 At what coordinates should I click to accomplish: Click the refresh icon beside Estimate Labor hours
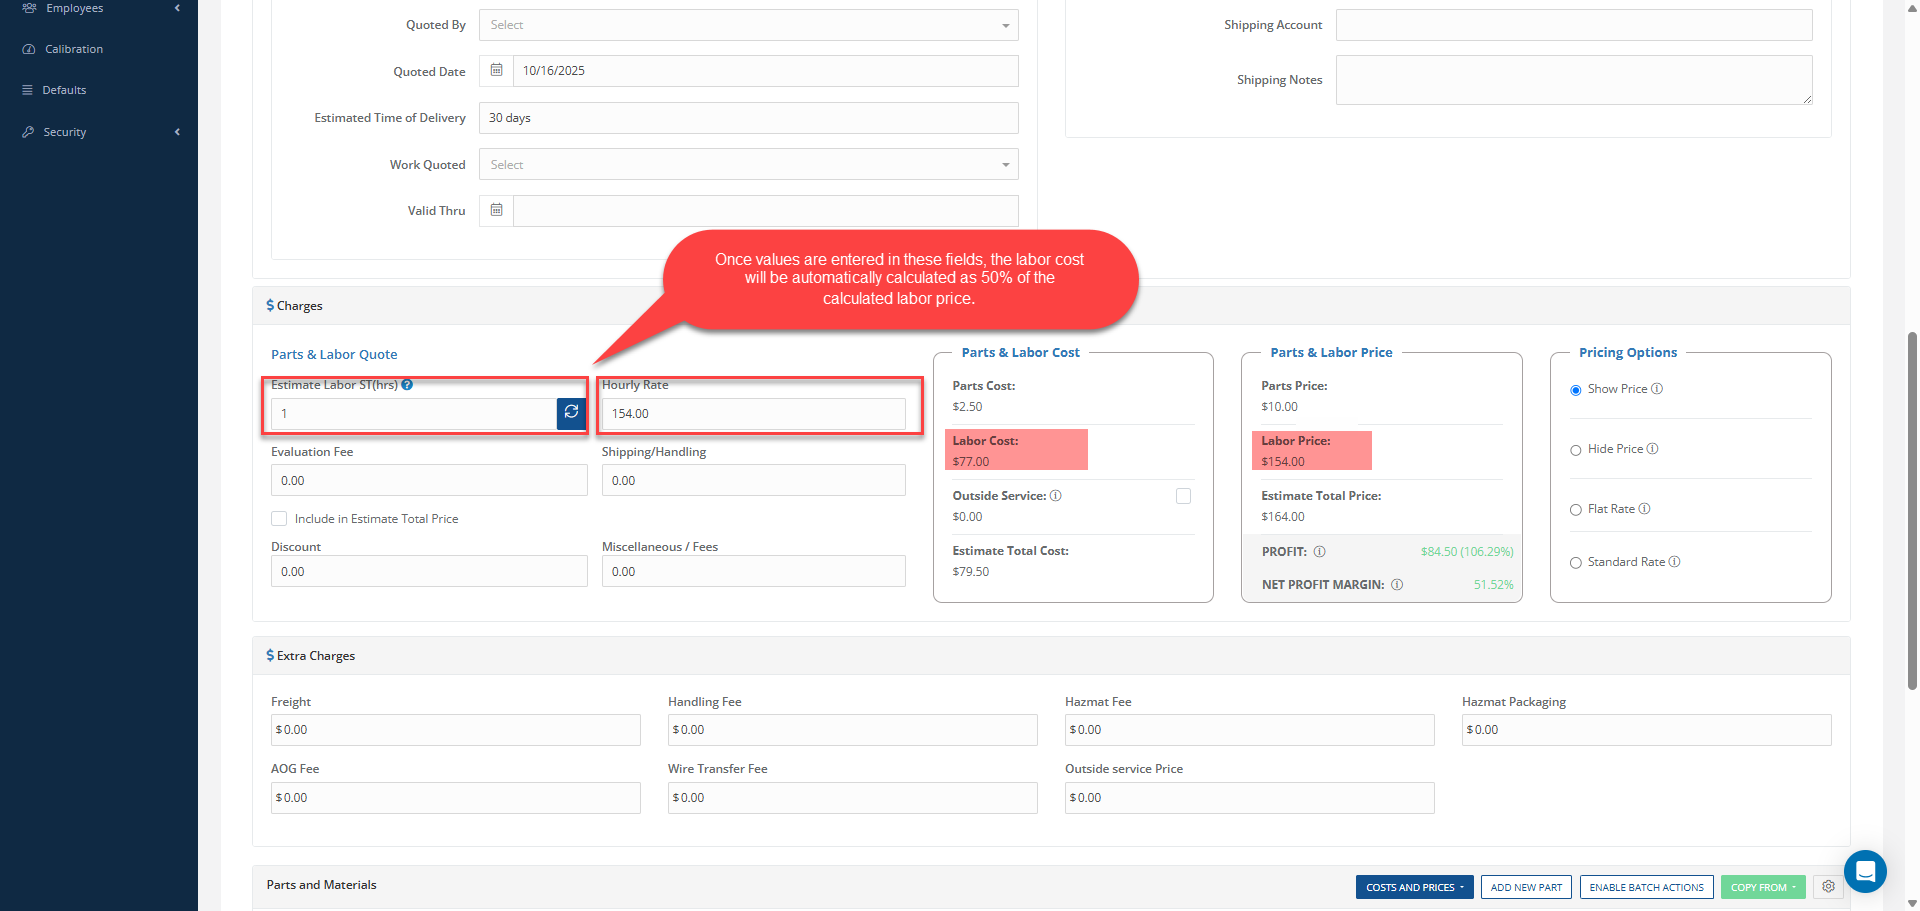click(571, 413)
